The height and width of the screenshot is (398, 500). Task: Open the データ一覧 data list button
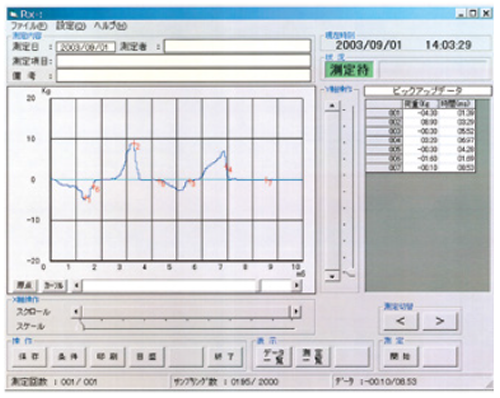point(274,357)
